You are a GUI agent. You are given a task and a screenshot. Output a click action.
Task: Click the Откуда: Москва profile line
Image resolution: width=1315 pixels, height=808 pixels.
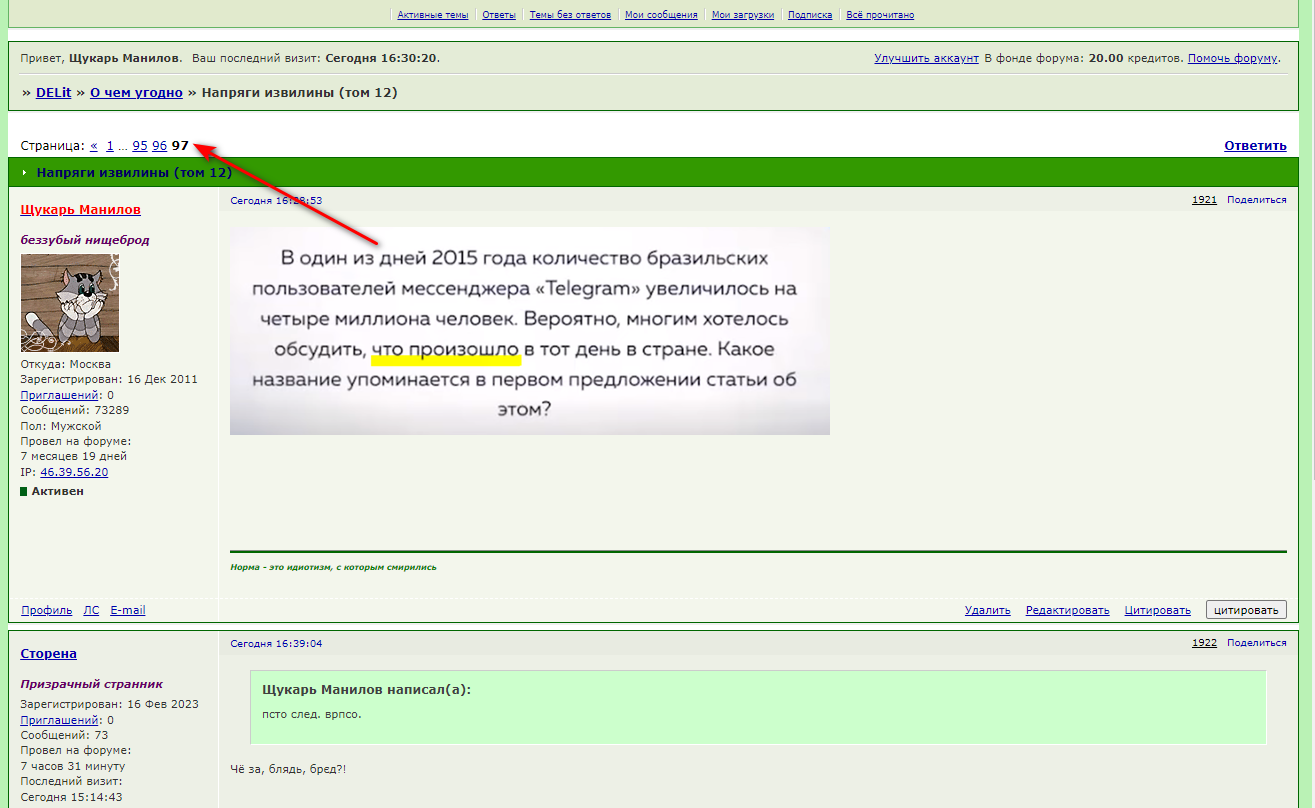pyautogui.click(x=65, y=364)
